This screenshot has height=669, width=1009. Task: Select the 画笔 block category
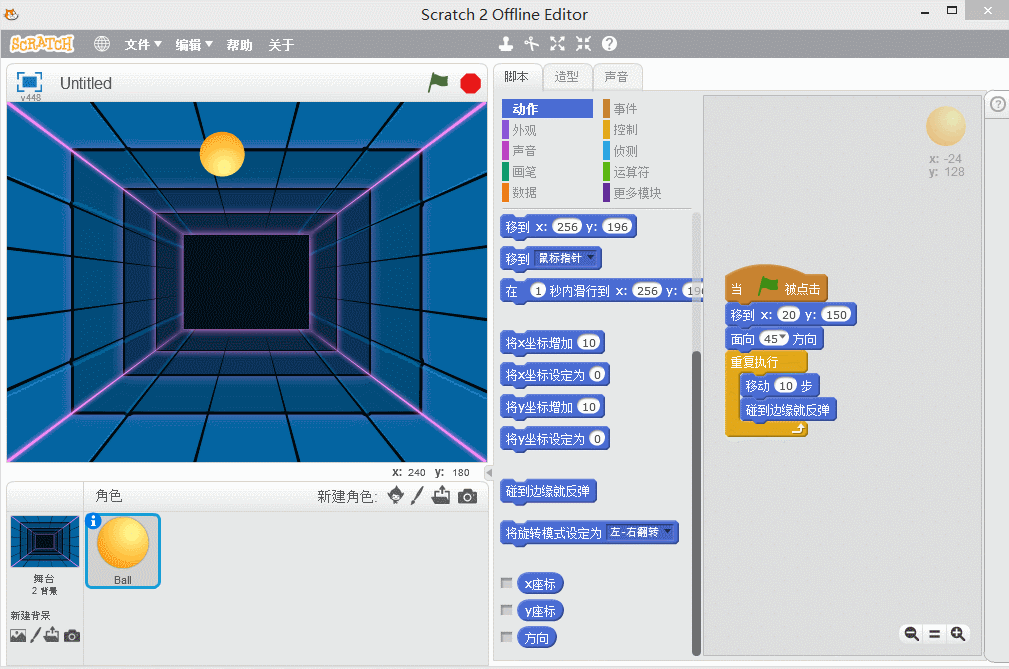pos(547,172)
